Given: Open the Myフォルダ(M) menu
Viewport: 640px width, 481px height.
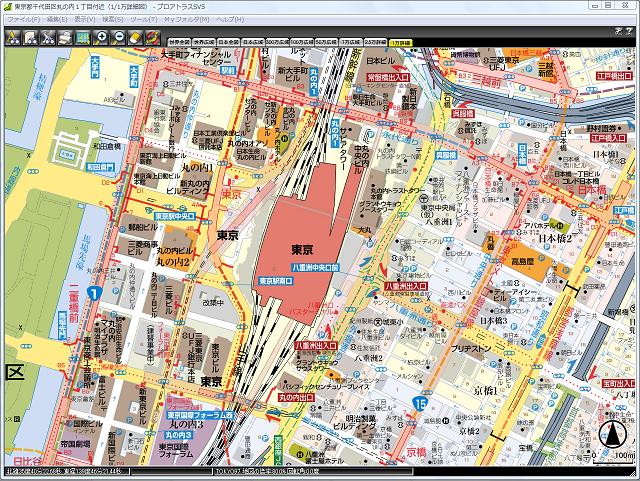Looking at the screenshot, I should (187, 19).
